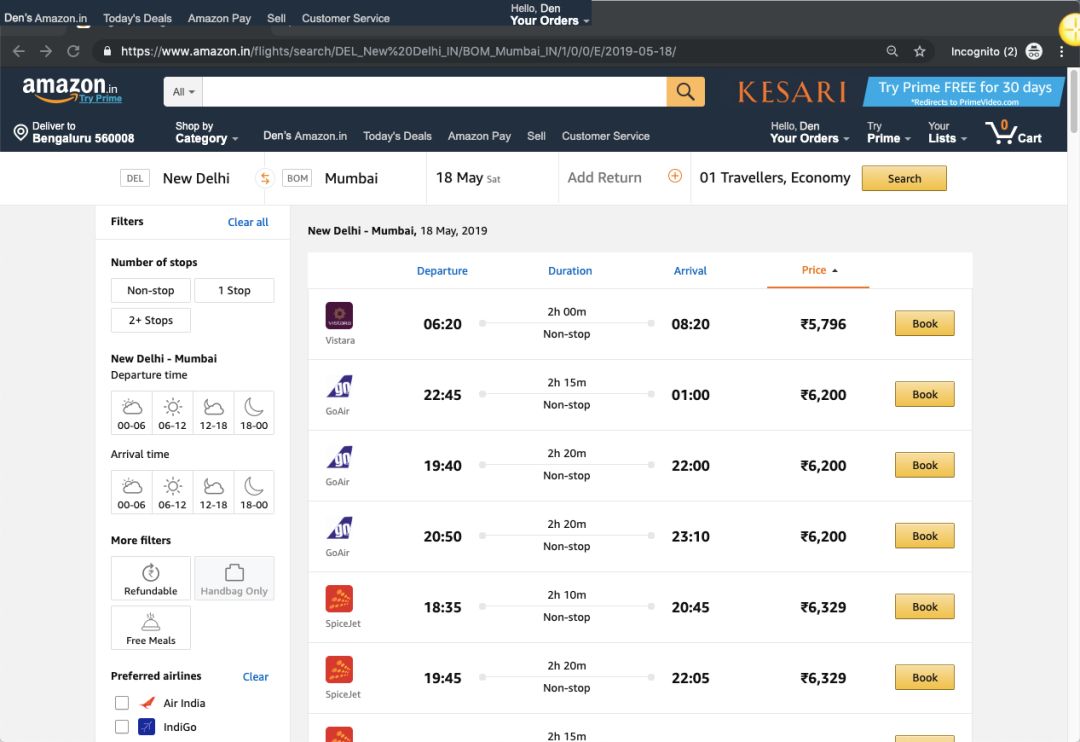
Task: Select 06-12 arrival time filter
Action: point(172,493)
